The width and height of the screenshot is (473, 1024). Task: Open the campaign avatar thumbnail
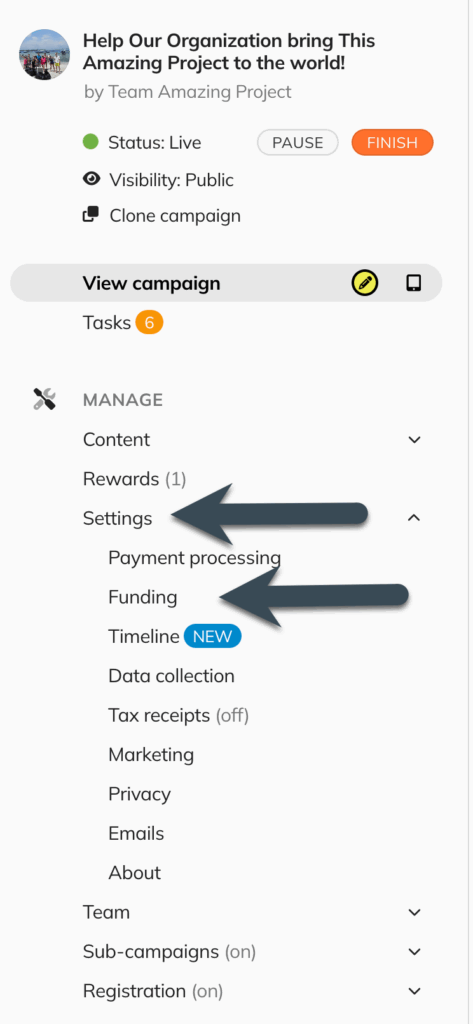pyautogui.click(x=44, y=54)
